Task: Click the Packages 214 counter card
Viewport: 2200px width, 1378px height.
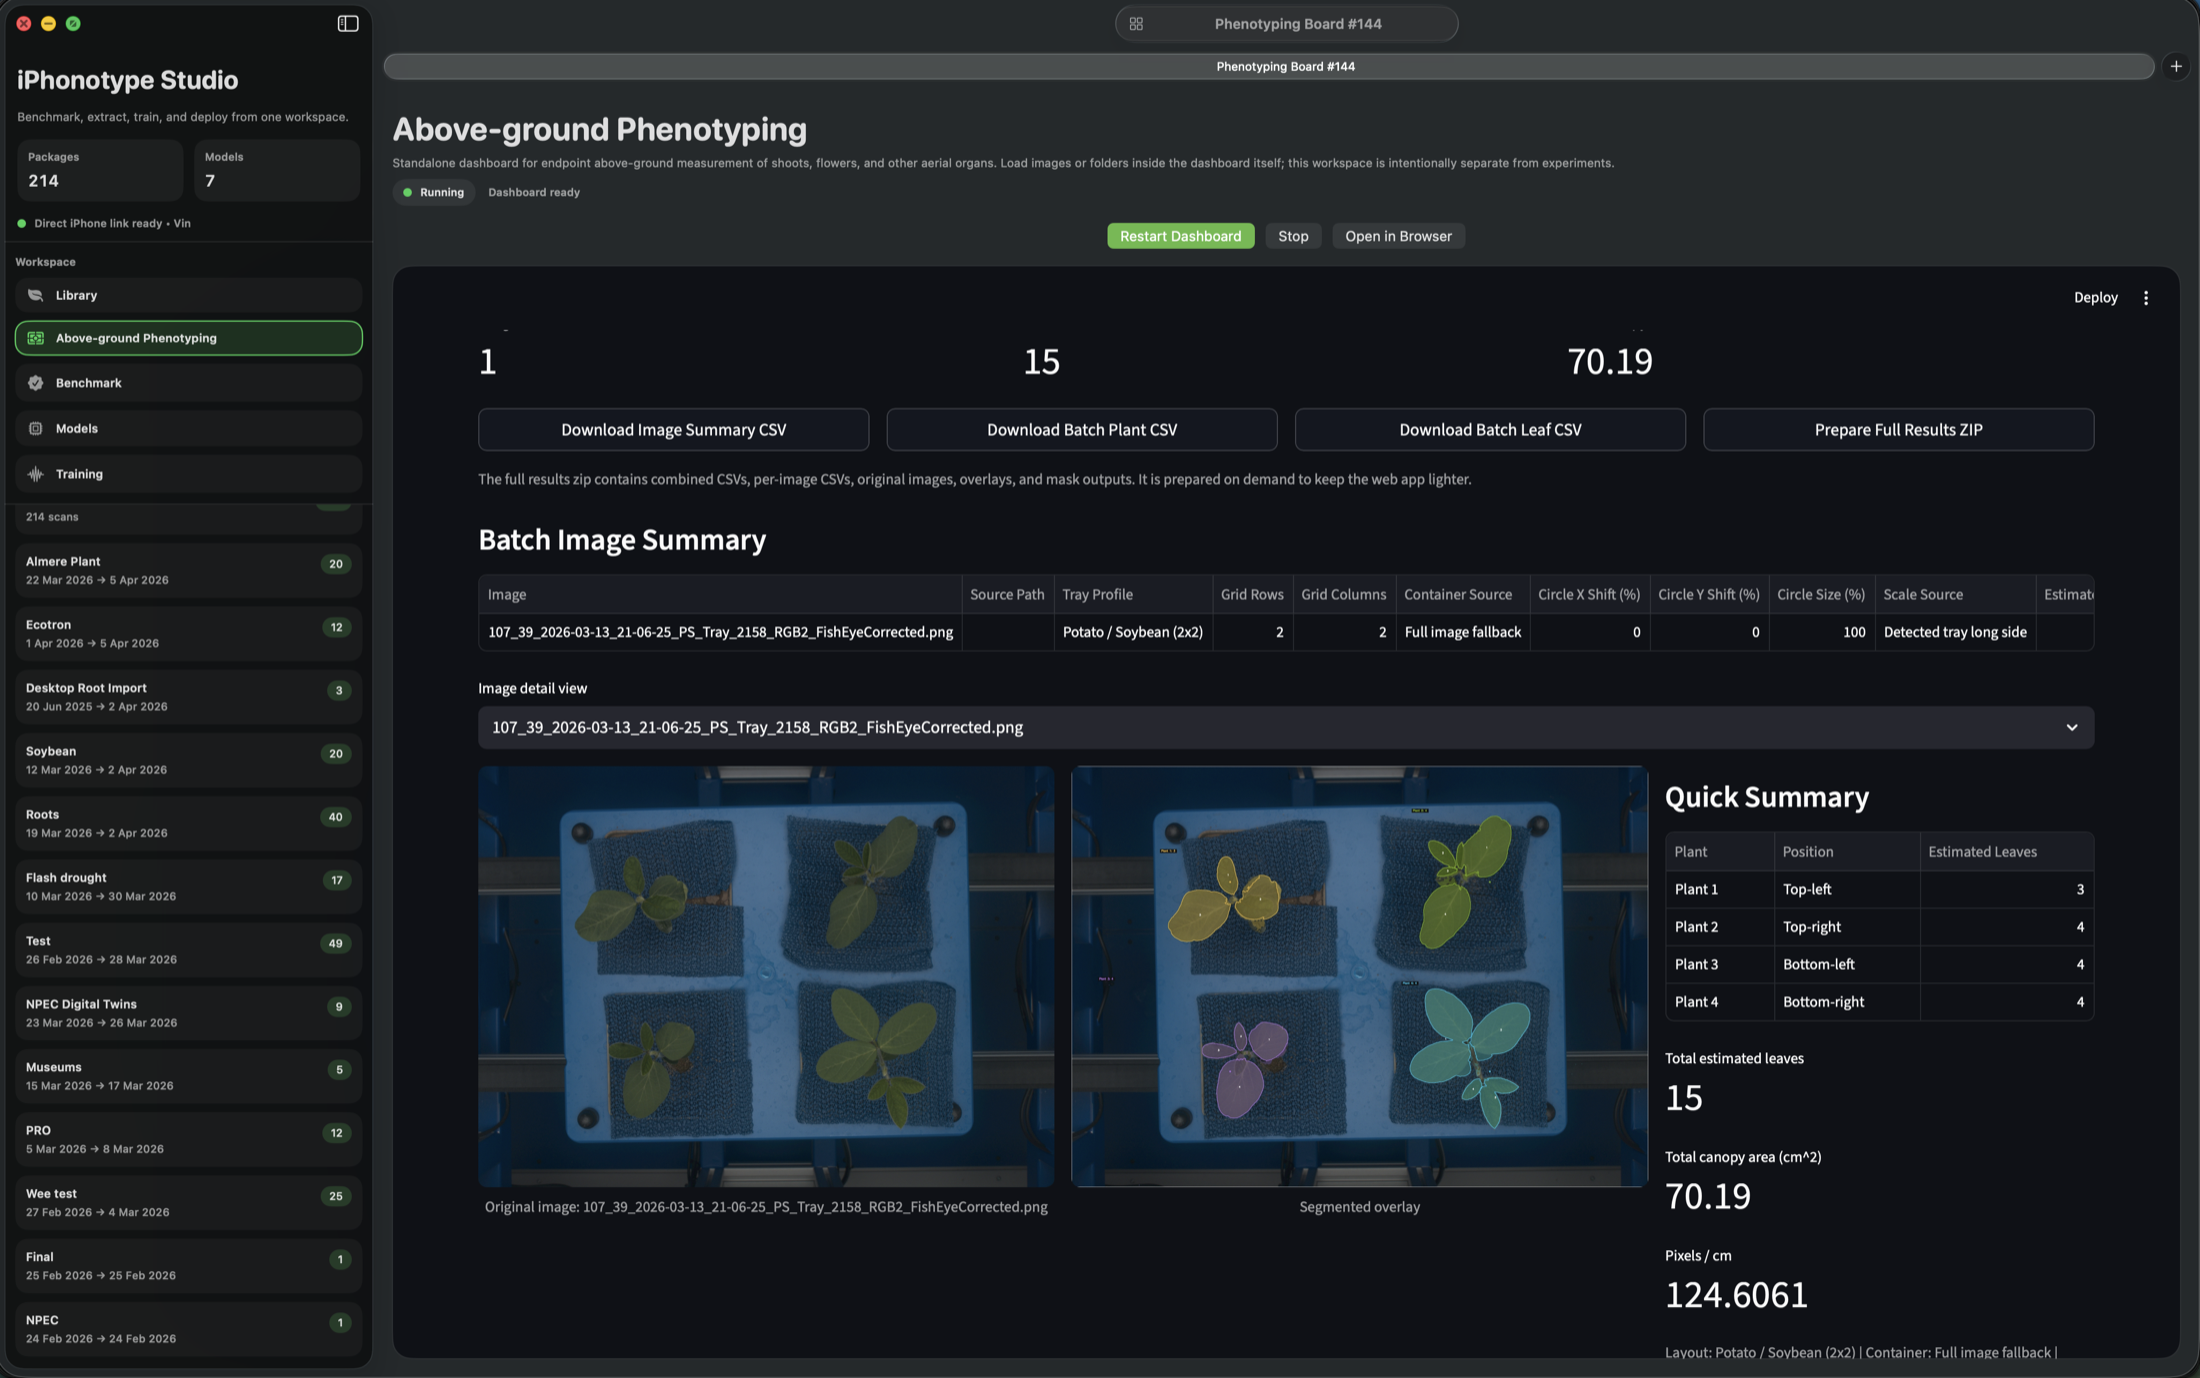Action: 99,170
